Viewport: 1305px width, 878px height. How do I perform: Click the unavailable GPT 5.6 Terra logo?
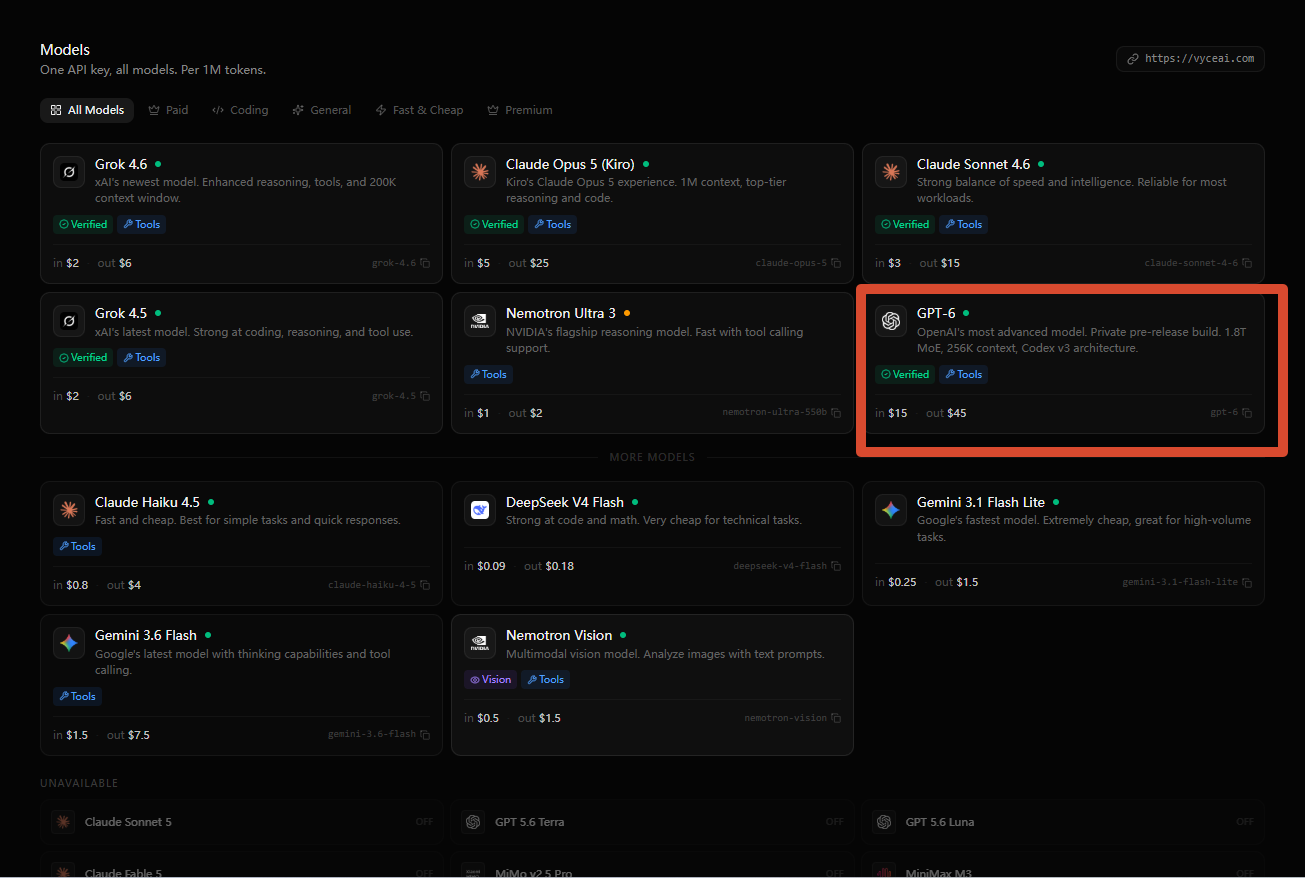pos(474,822)
